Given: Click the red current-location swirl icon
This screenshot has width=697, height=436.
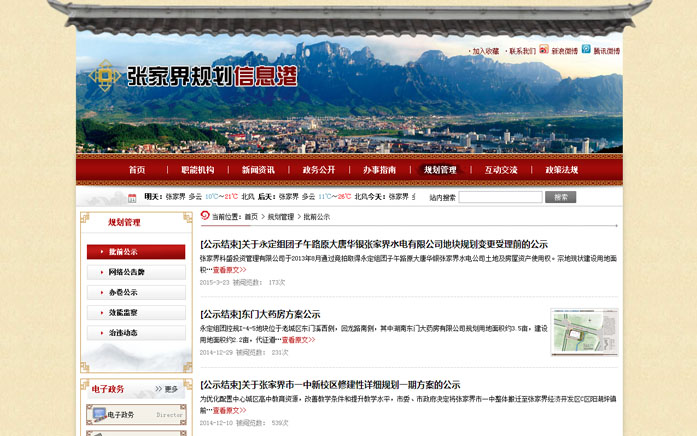Looking at the screenshot, I should pyautogui.click(x=204, y=216).
